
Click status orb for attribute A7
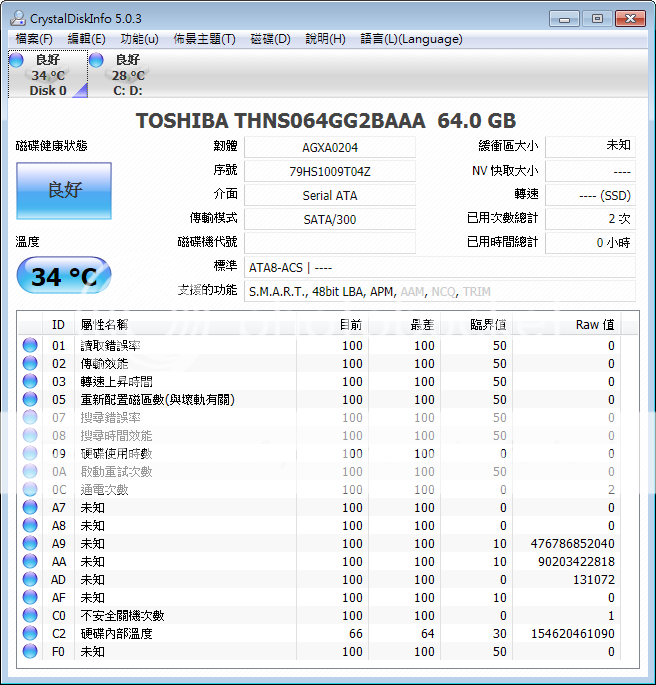(x=30, y=507)
